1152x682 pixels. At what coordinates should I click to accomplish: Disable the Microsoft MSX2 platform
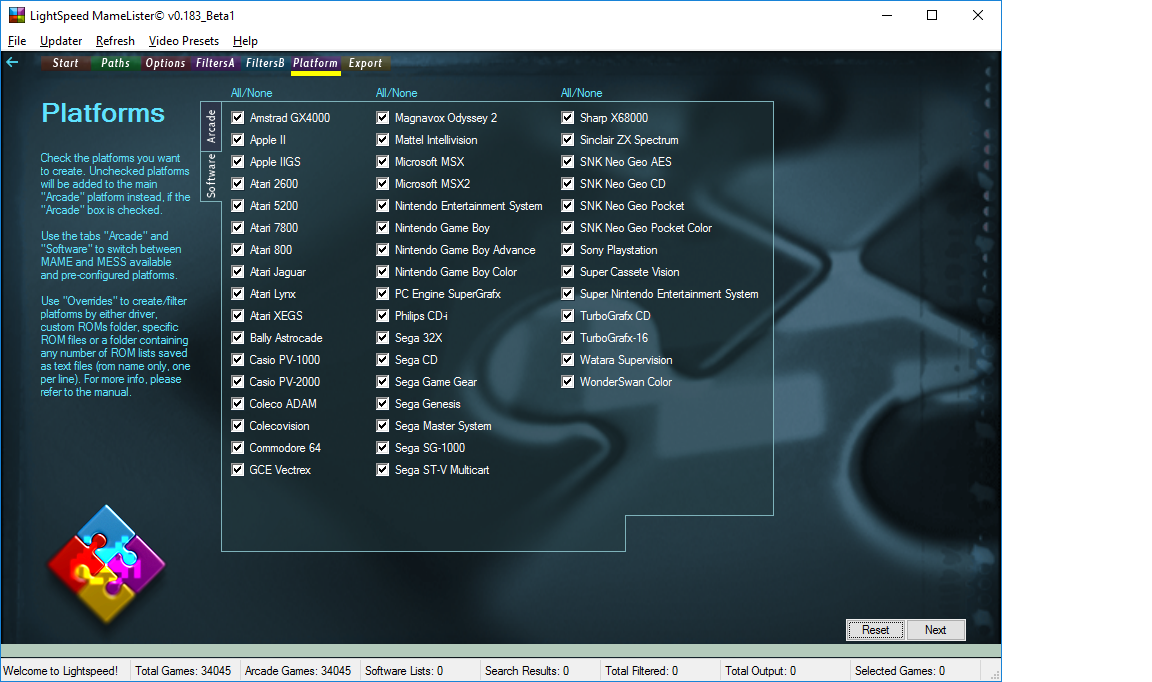click(x=383, y=184)
